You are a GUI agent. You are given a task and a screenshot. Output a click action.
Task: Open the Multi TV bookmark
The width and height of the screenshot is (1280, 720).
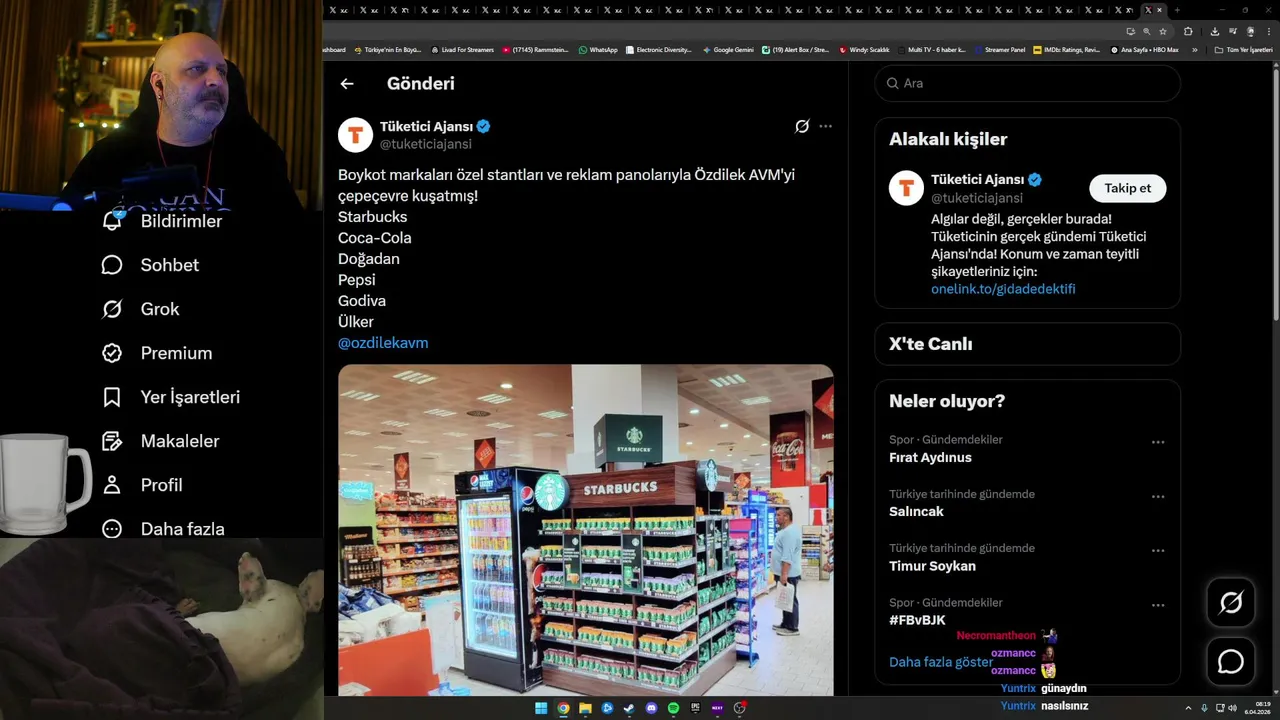[x=930, y=49]
